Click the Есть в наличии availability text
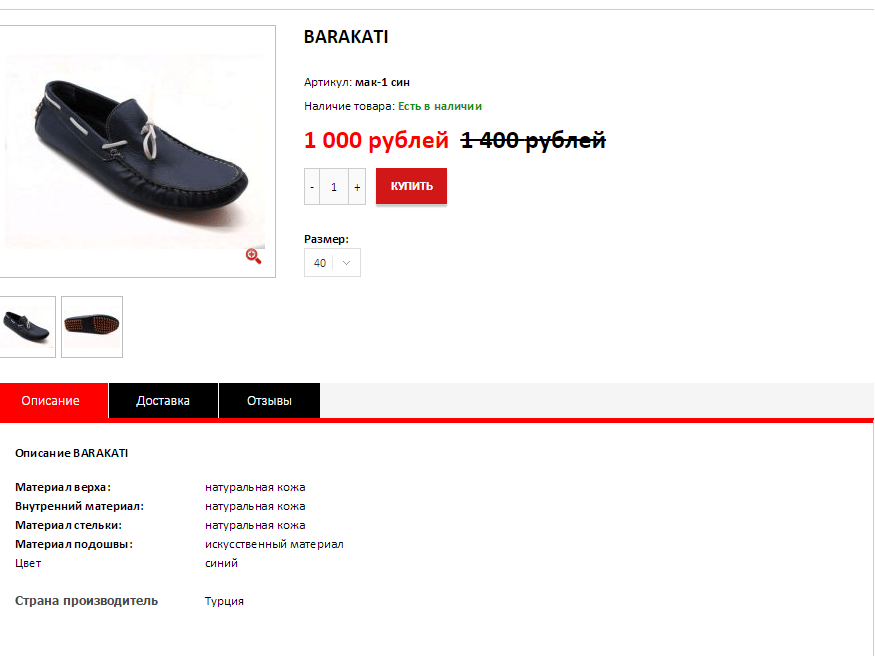The image size is (875, 656). tap(440, 106)
